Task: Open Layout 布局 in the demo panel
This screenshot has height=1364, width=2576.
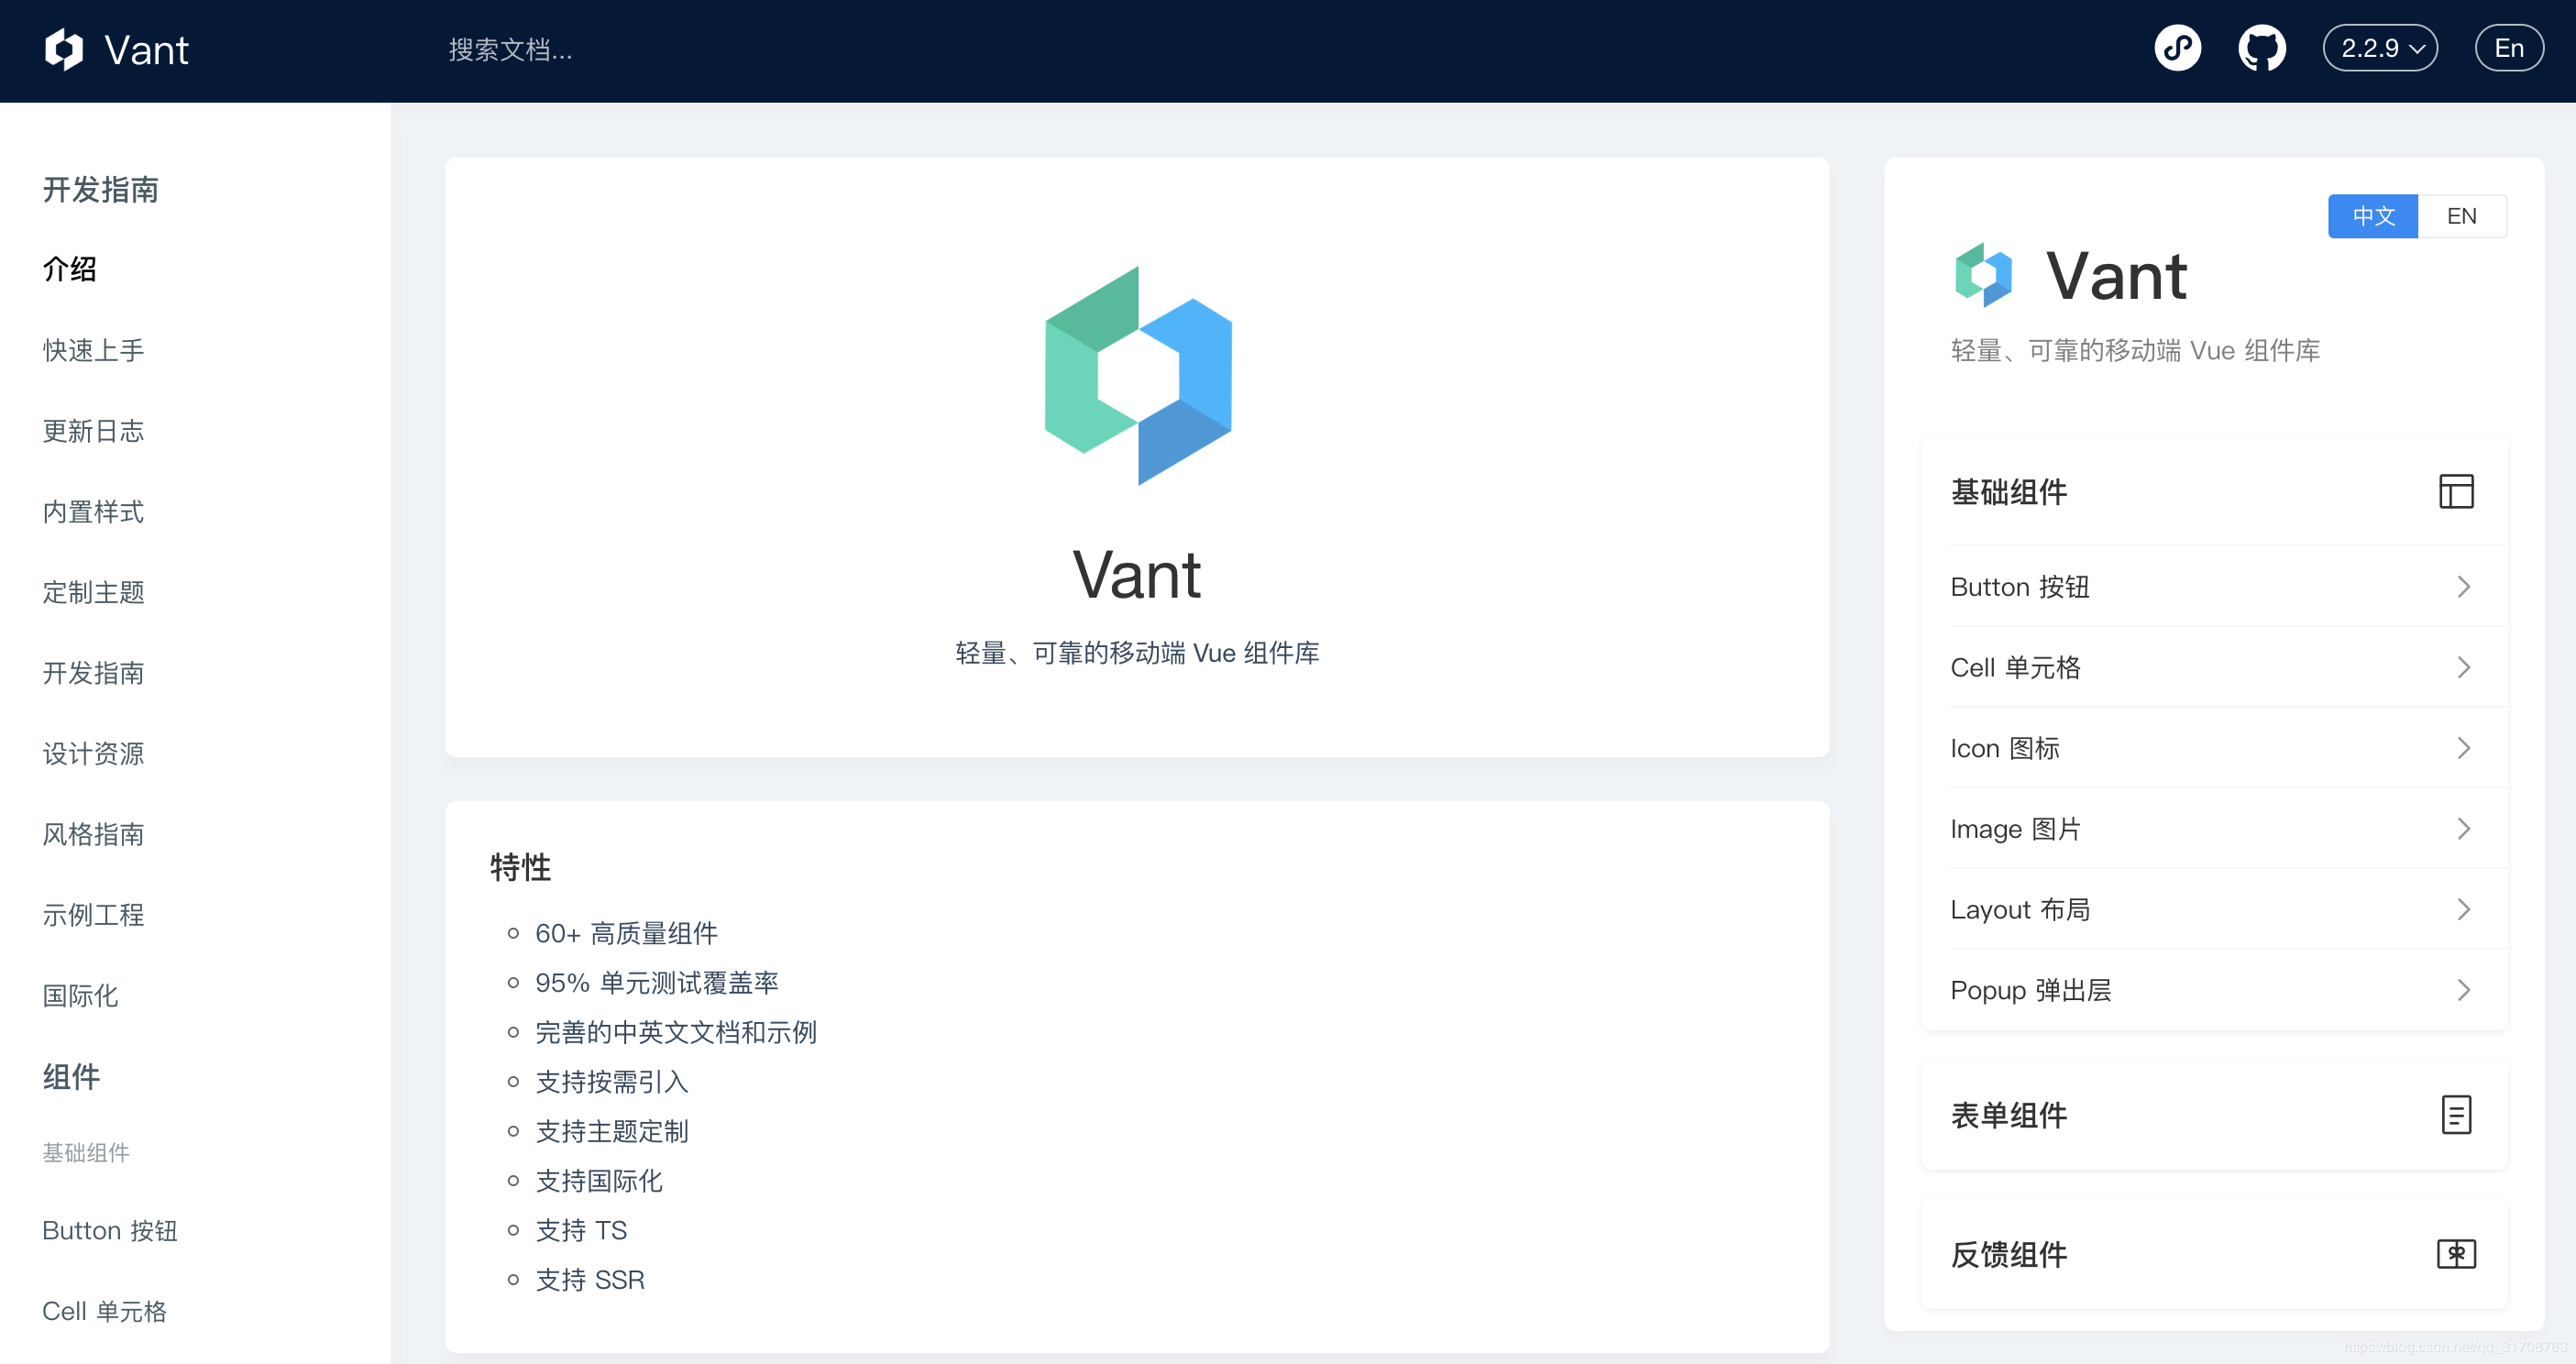Action: pos(2213,909)
